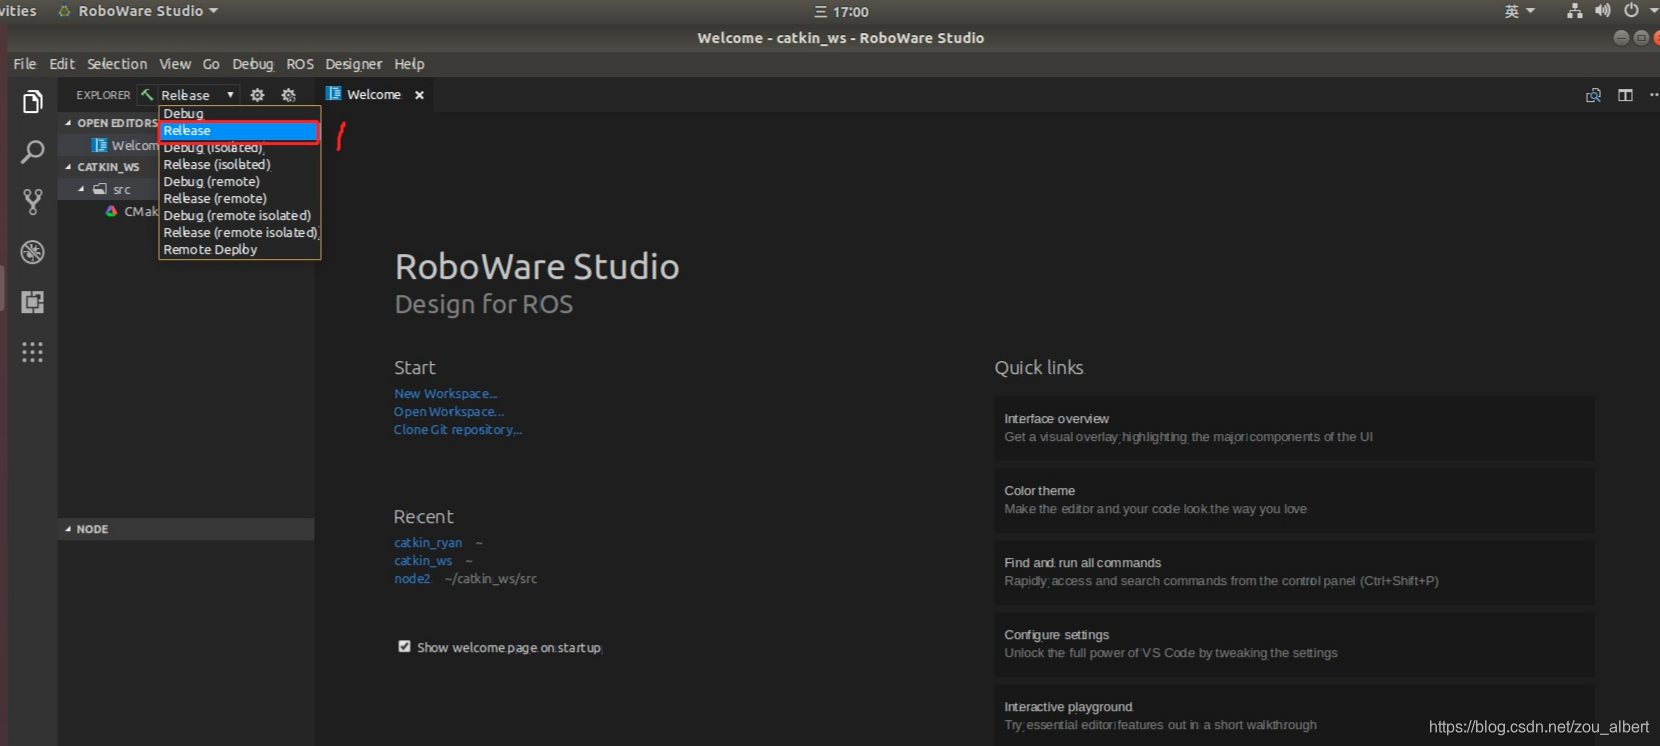Click the first gear icon in Explorer header

pyautogui.click(x=258, y=95)
